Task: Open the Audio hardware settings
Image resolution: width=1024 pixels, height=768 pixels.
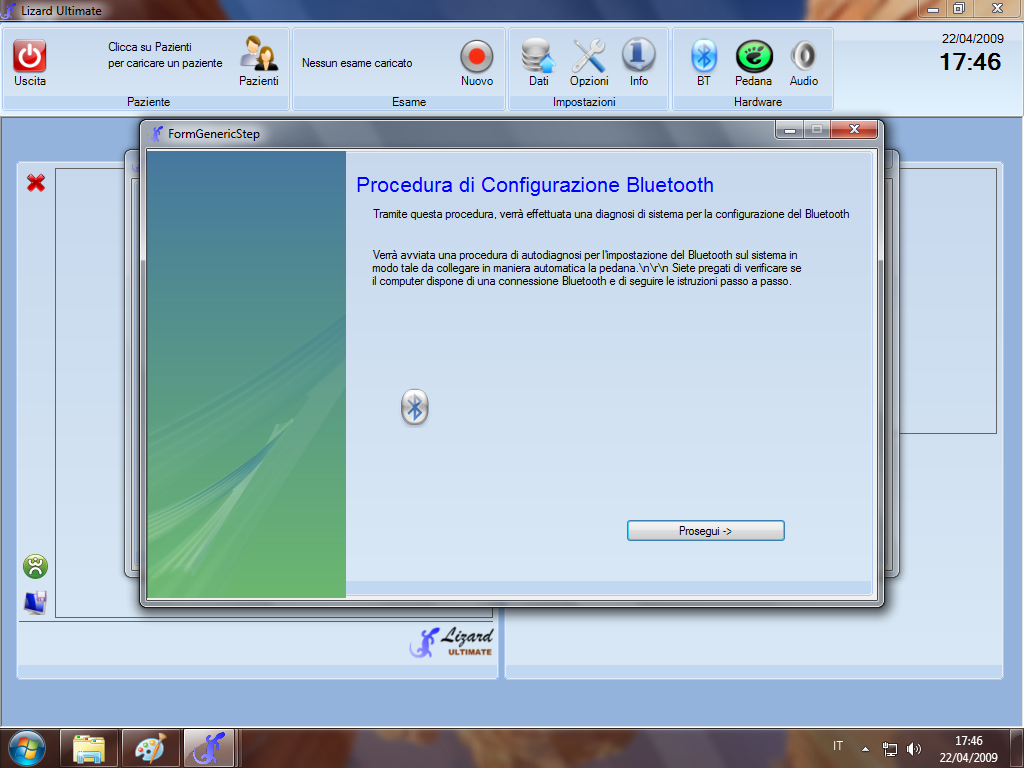Action: point(803,56)
